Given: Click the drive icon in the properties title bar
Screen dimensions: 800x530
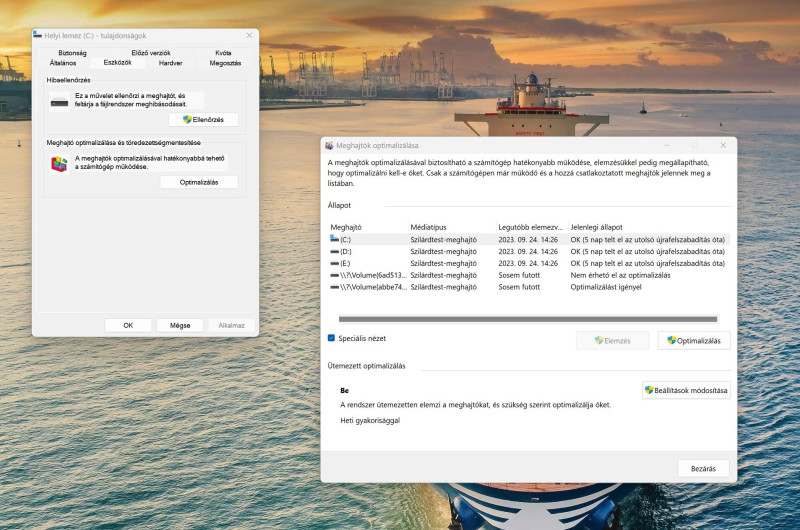Looking at the screenshot, I should pyautogui.click(x=37, y=35).
